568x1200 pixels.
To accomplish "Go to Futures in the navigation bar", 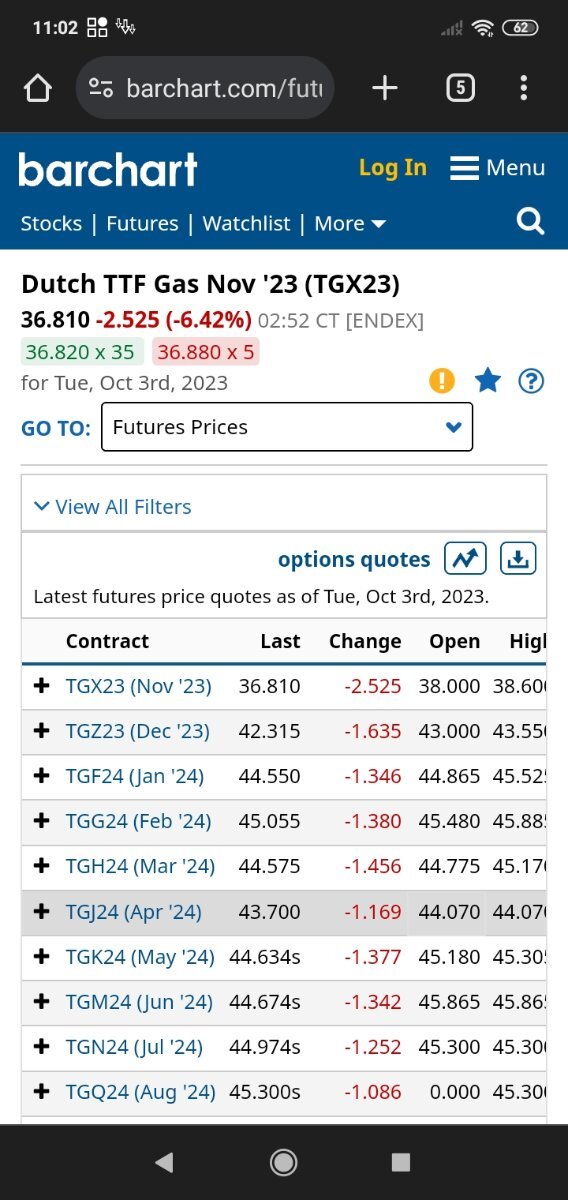I will click(142, 223).
